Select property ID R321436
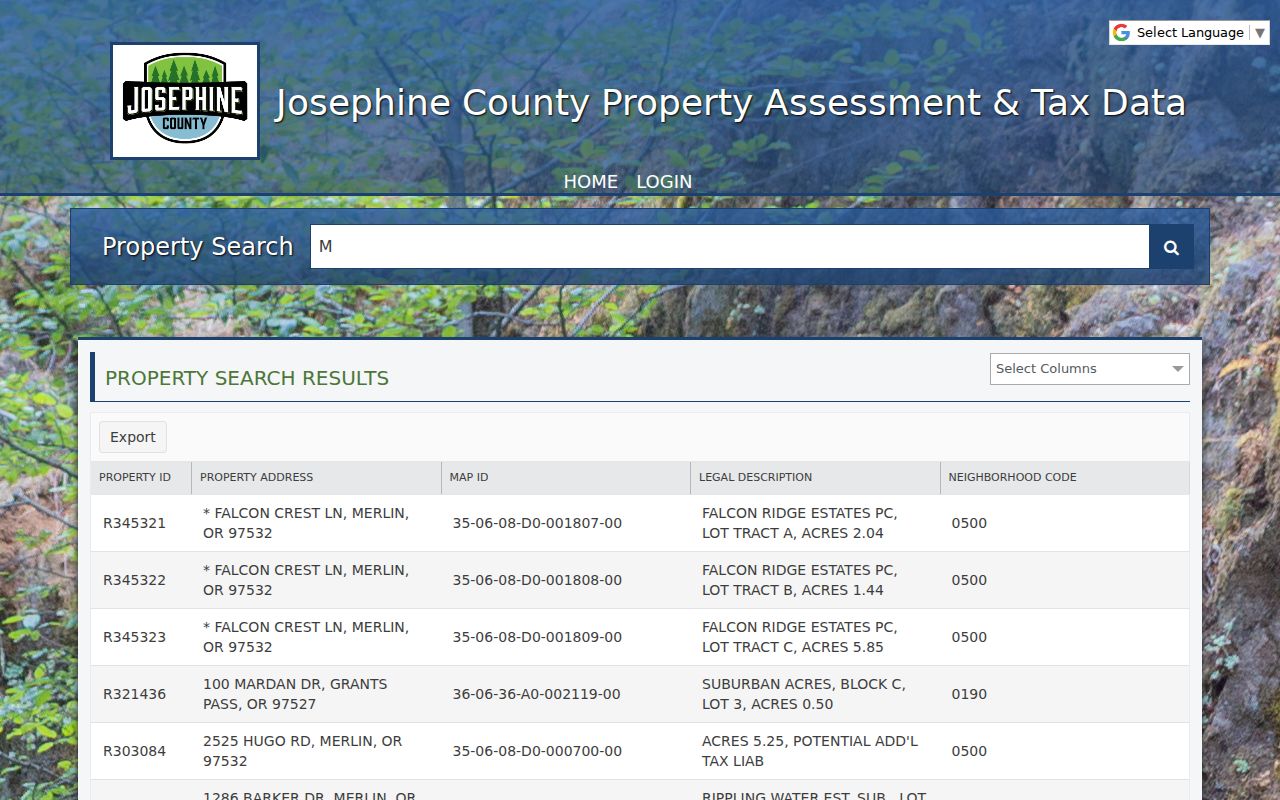The image size is (1280, 800). (134, 694)
